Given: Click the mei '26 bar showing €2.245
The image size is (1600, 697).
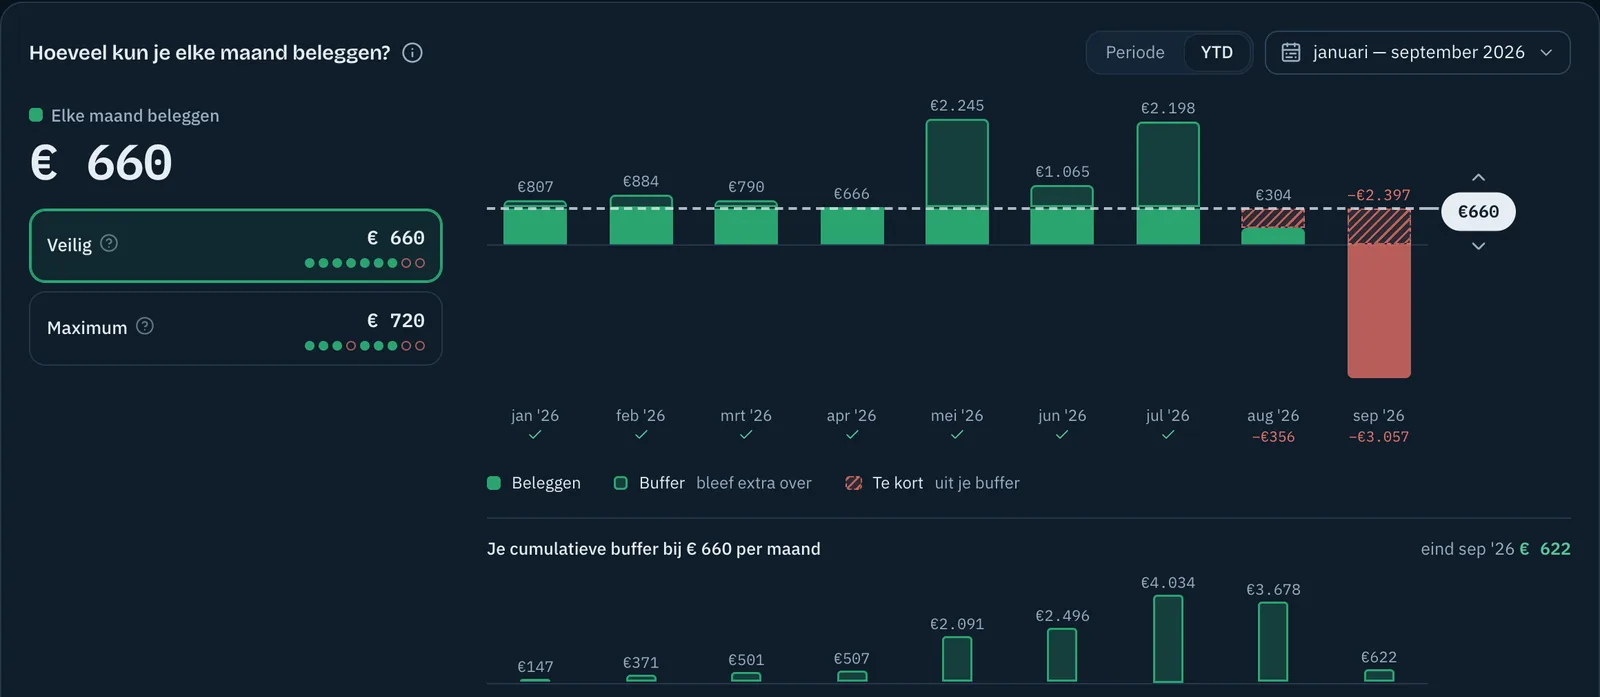Looking at the screenshot, I should pyautogui.click(x=957, y=182).
